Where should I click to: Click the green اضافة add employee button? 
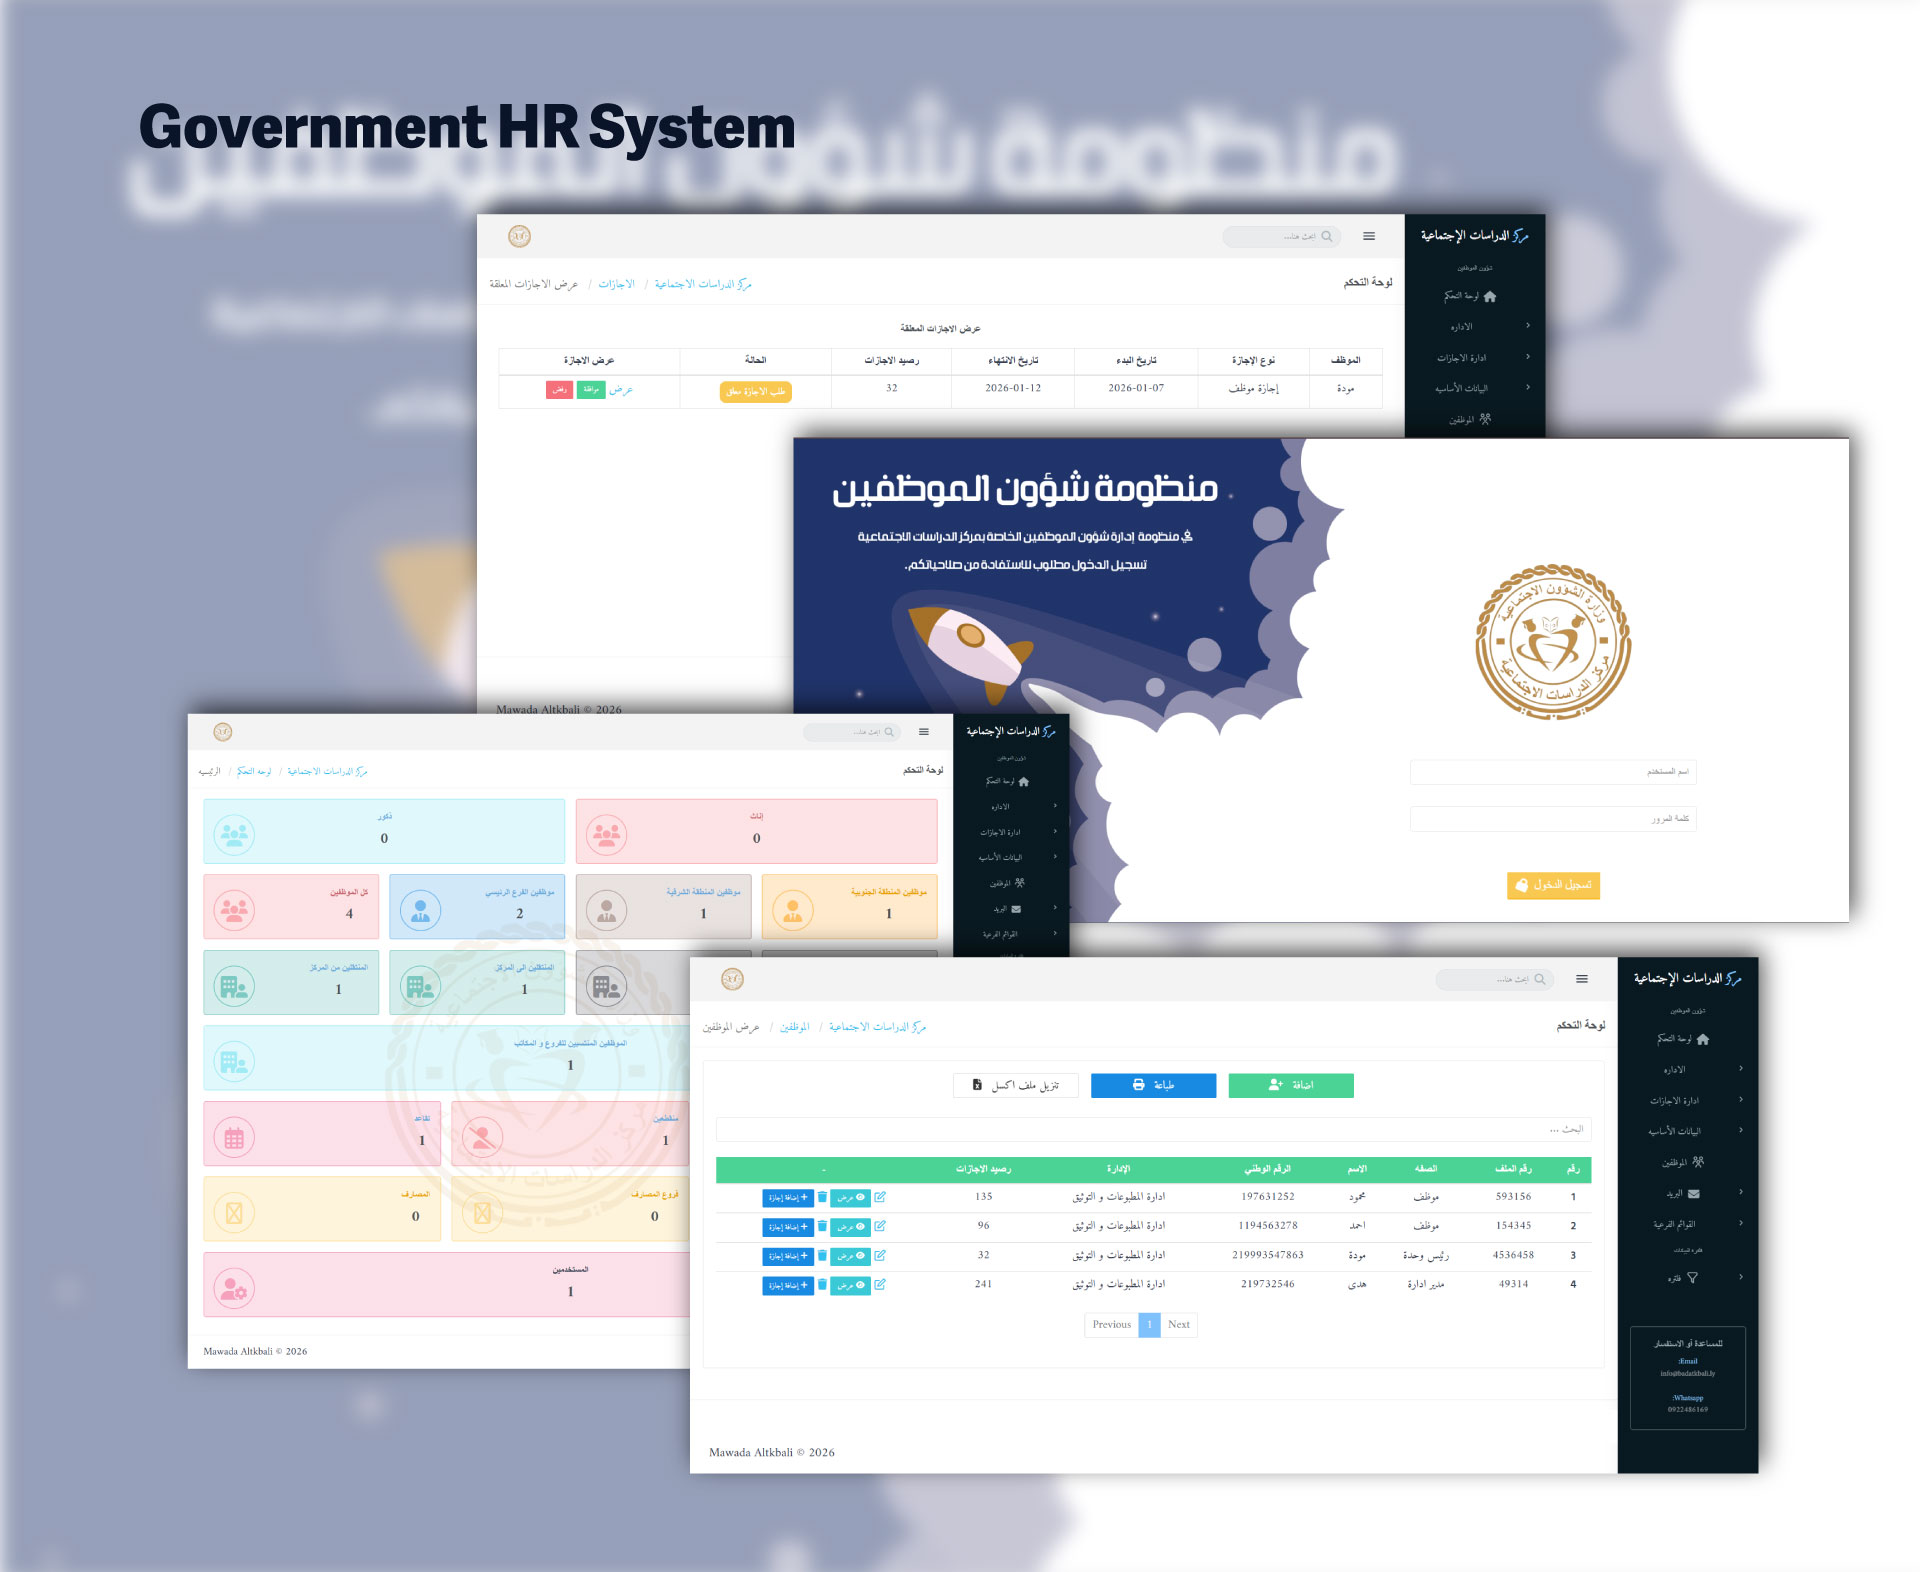tap(1291, 1086)
